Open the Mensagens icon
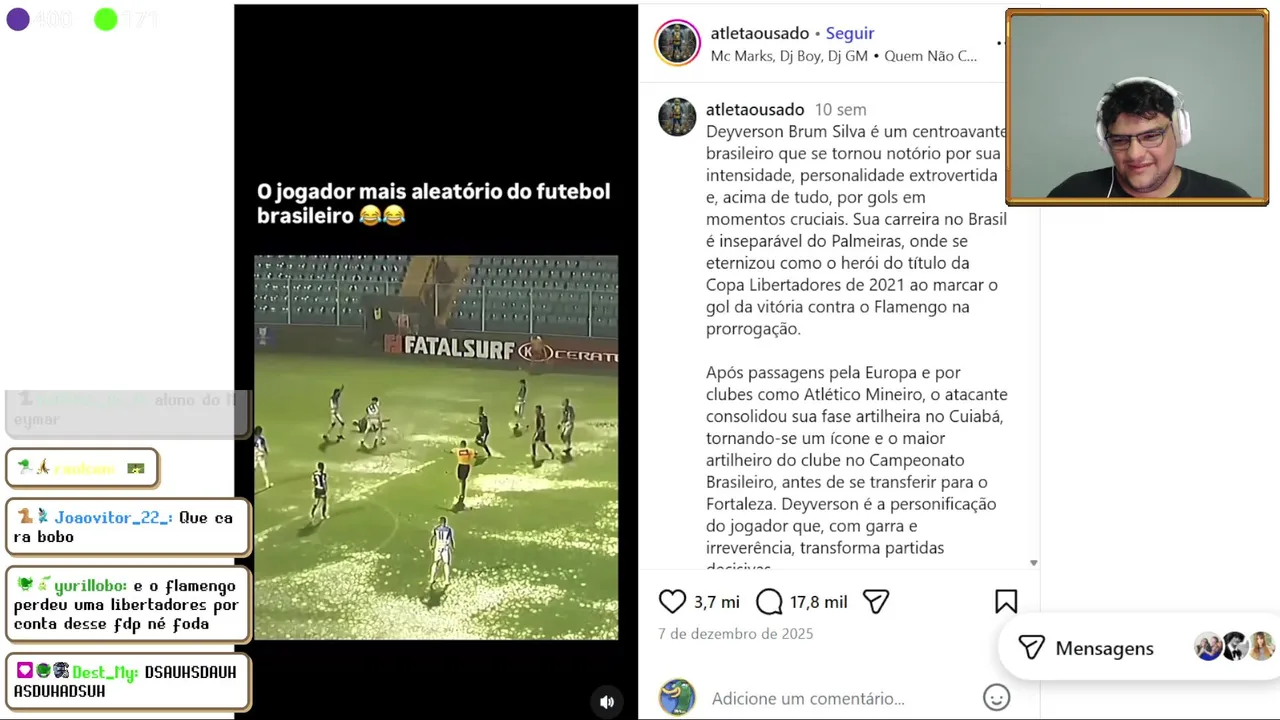Viewport: 1280px width, 720px height. (1031, 648)
